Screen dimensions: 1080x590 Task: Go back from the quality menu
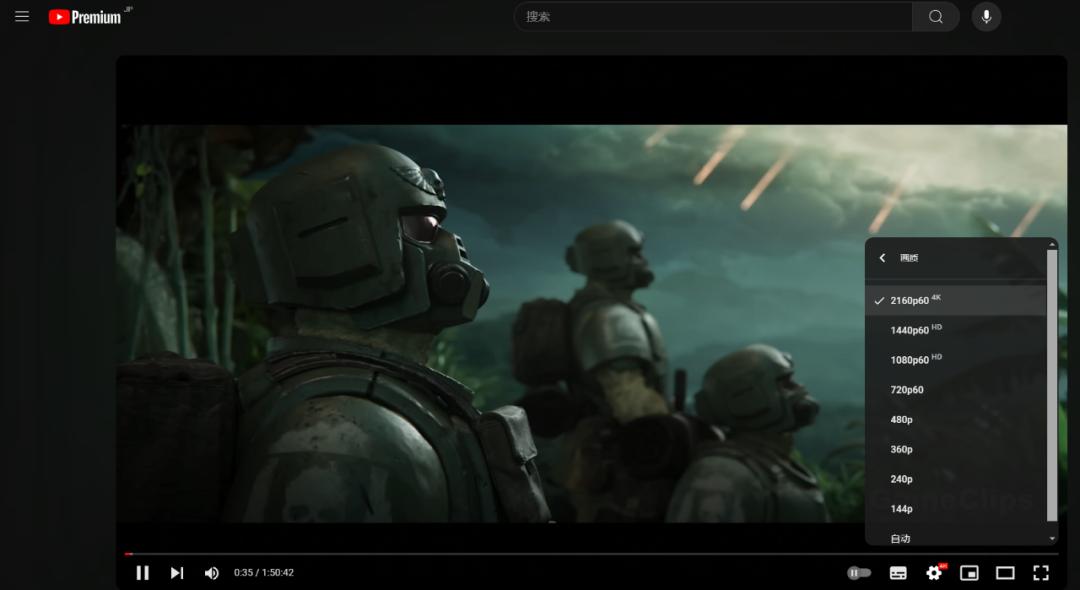coord(882,257)
